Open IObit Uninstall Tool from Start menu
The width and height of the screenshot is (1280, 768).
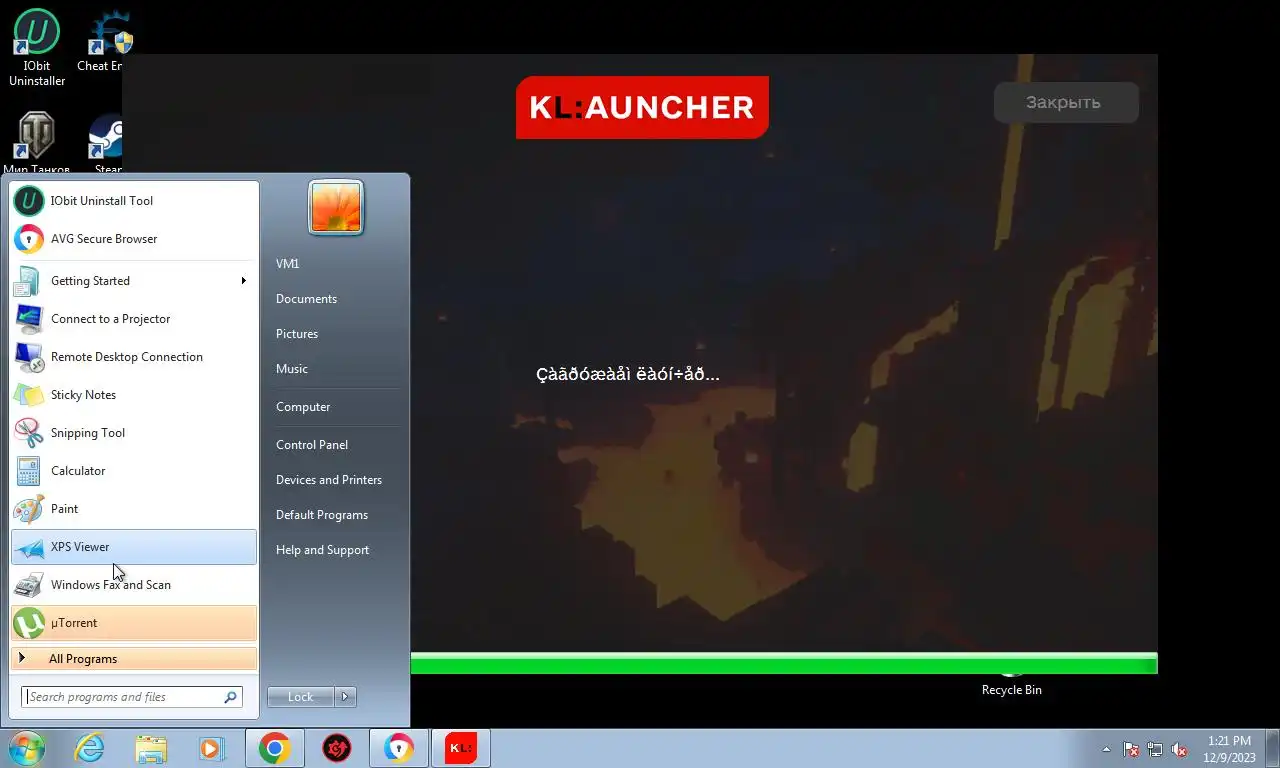pos(134,201)
